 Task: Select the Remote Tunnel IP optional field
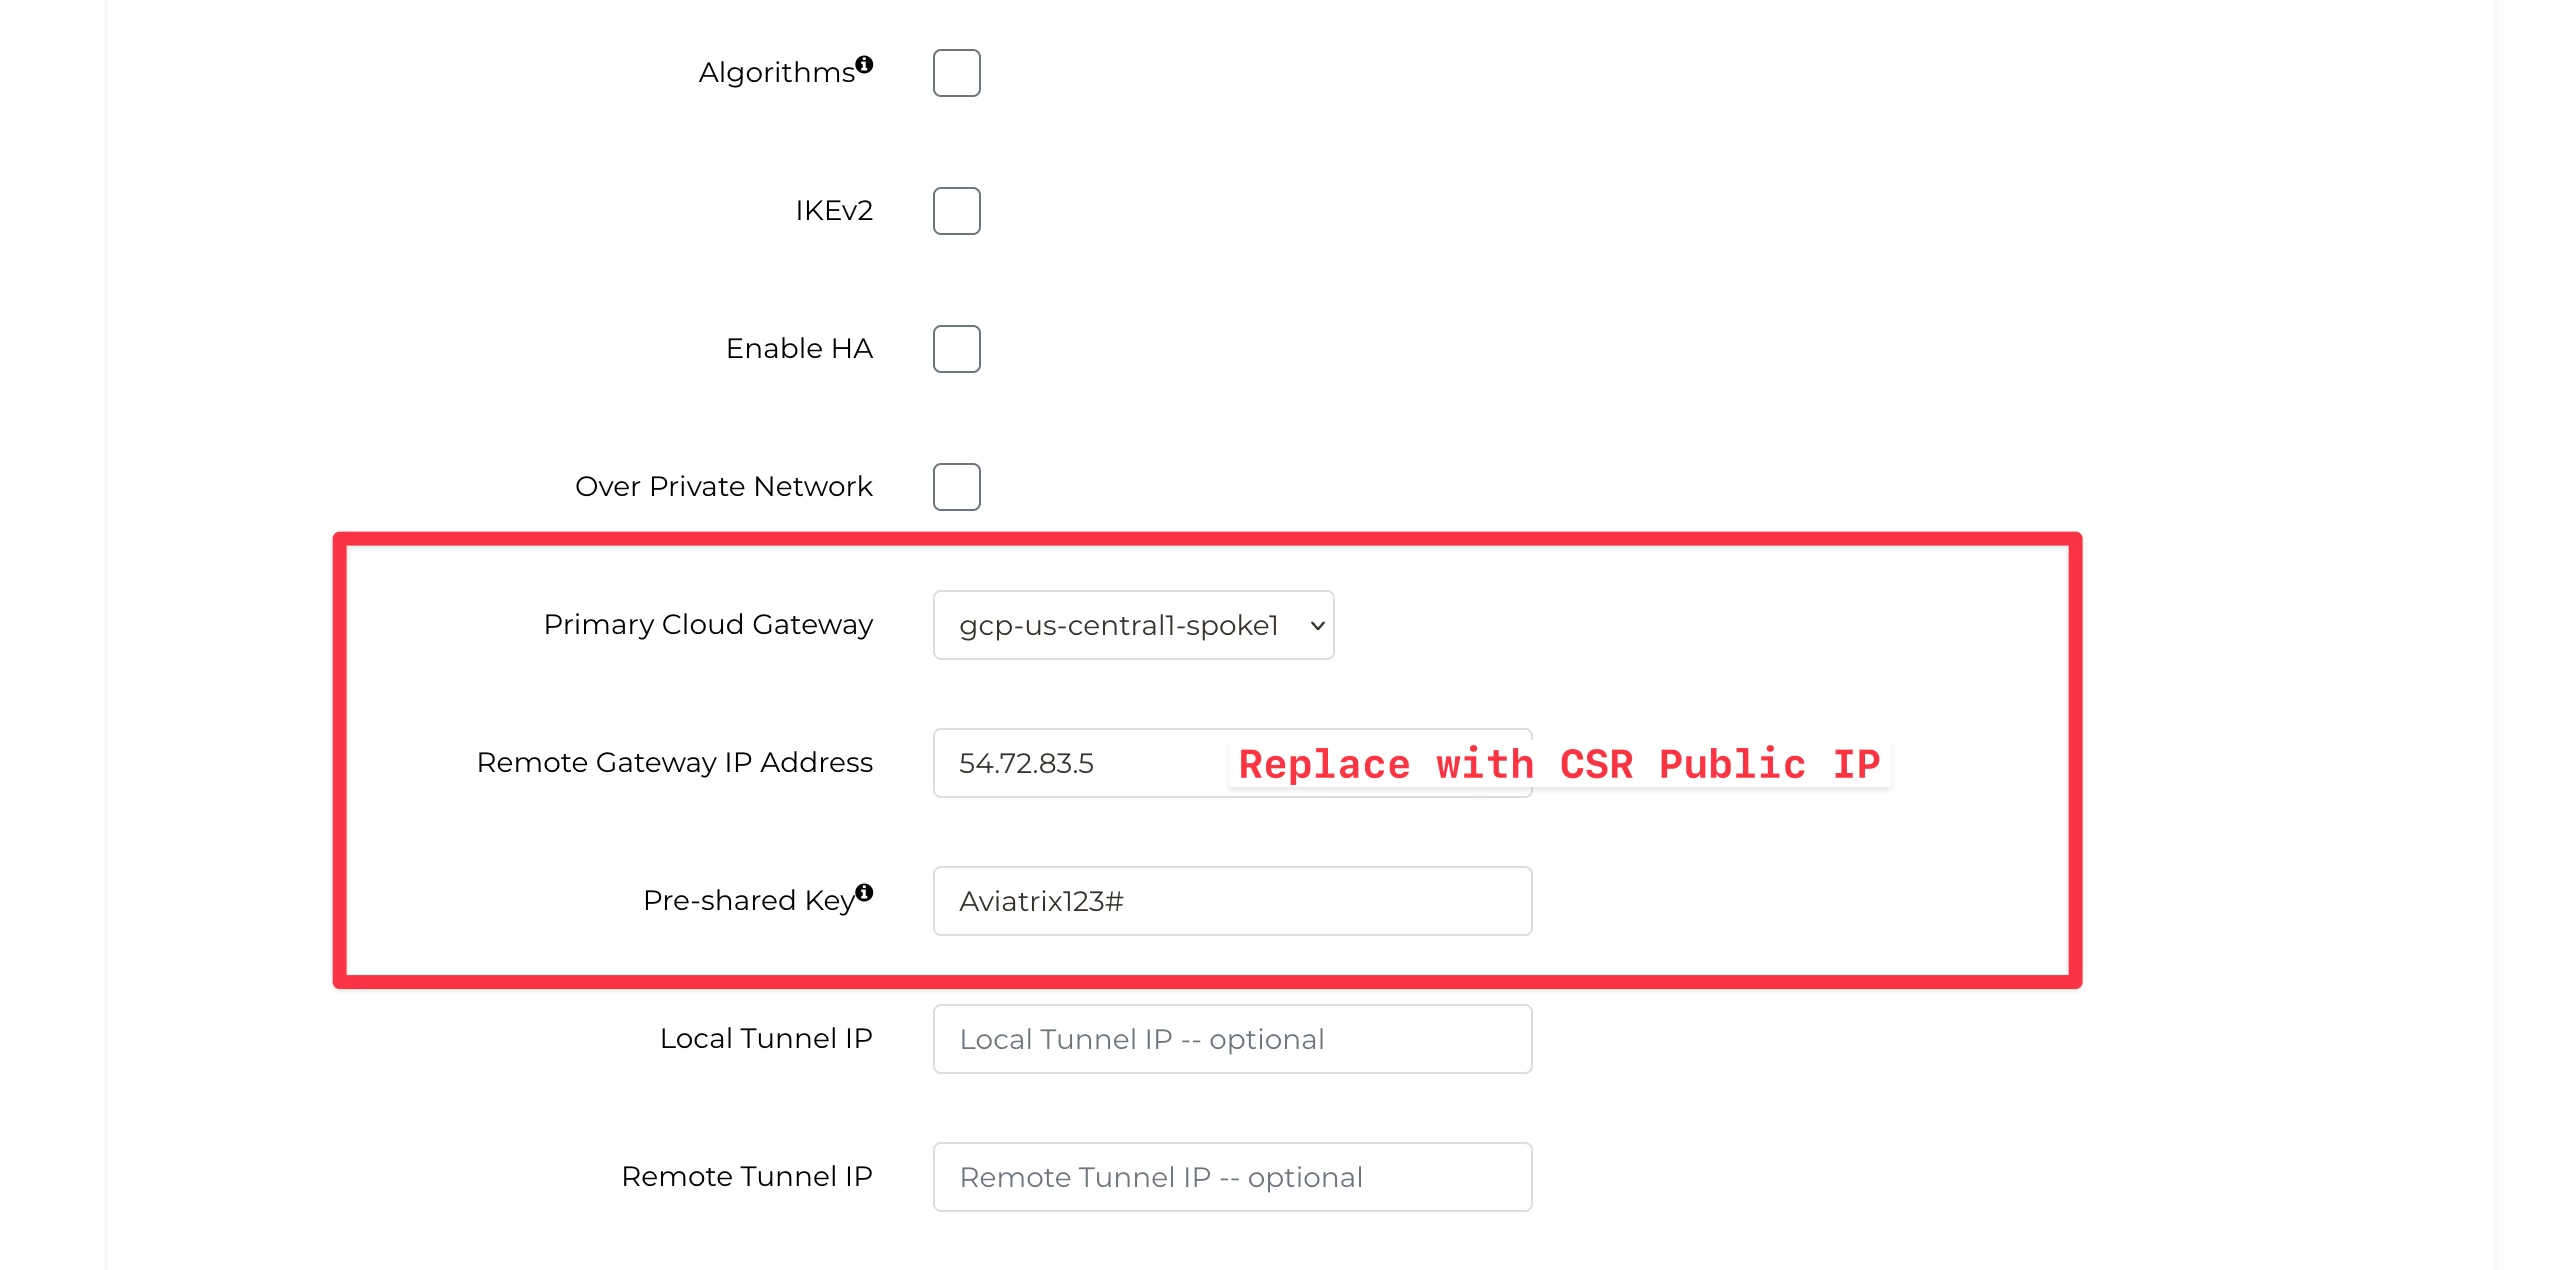(x=1232, y=1177)
